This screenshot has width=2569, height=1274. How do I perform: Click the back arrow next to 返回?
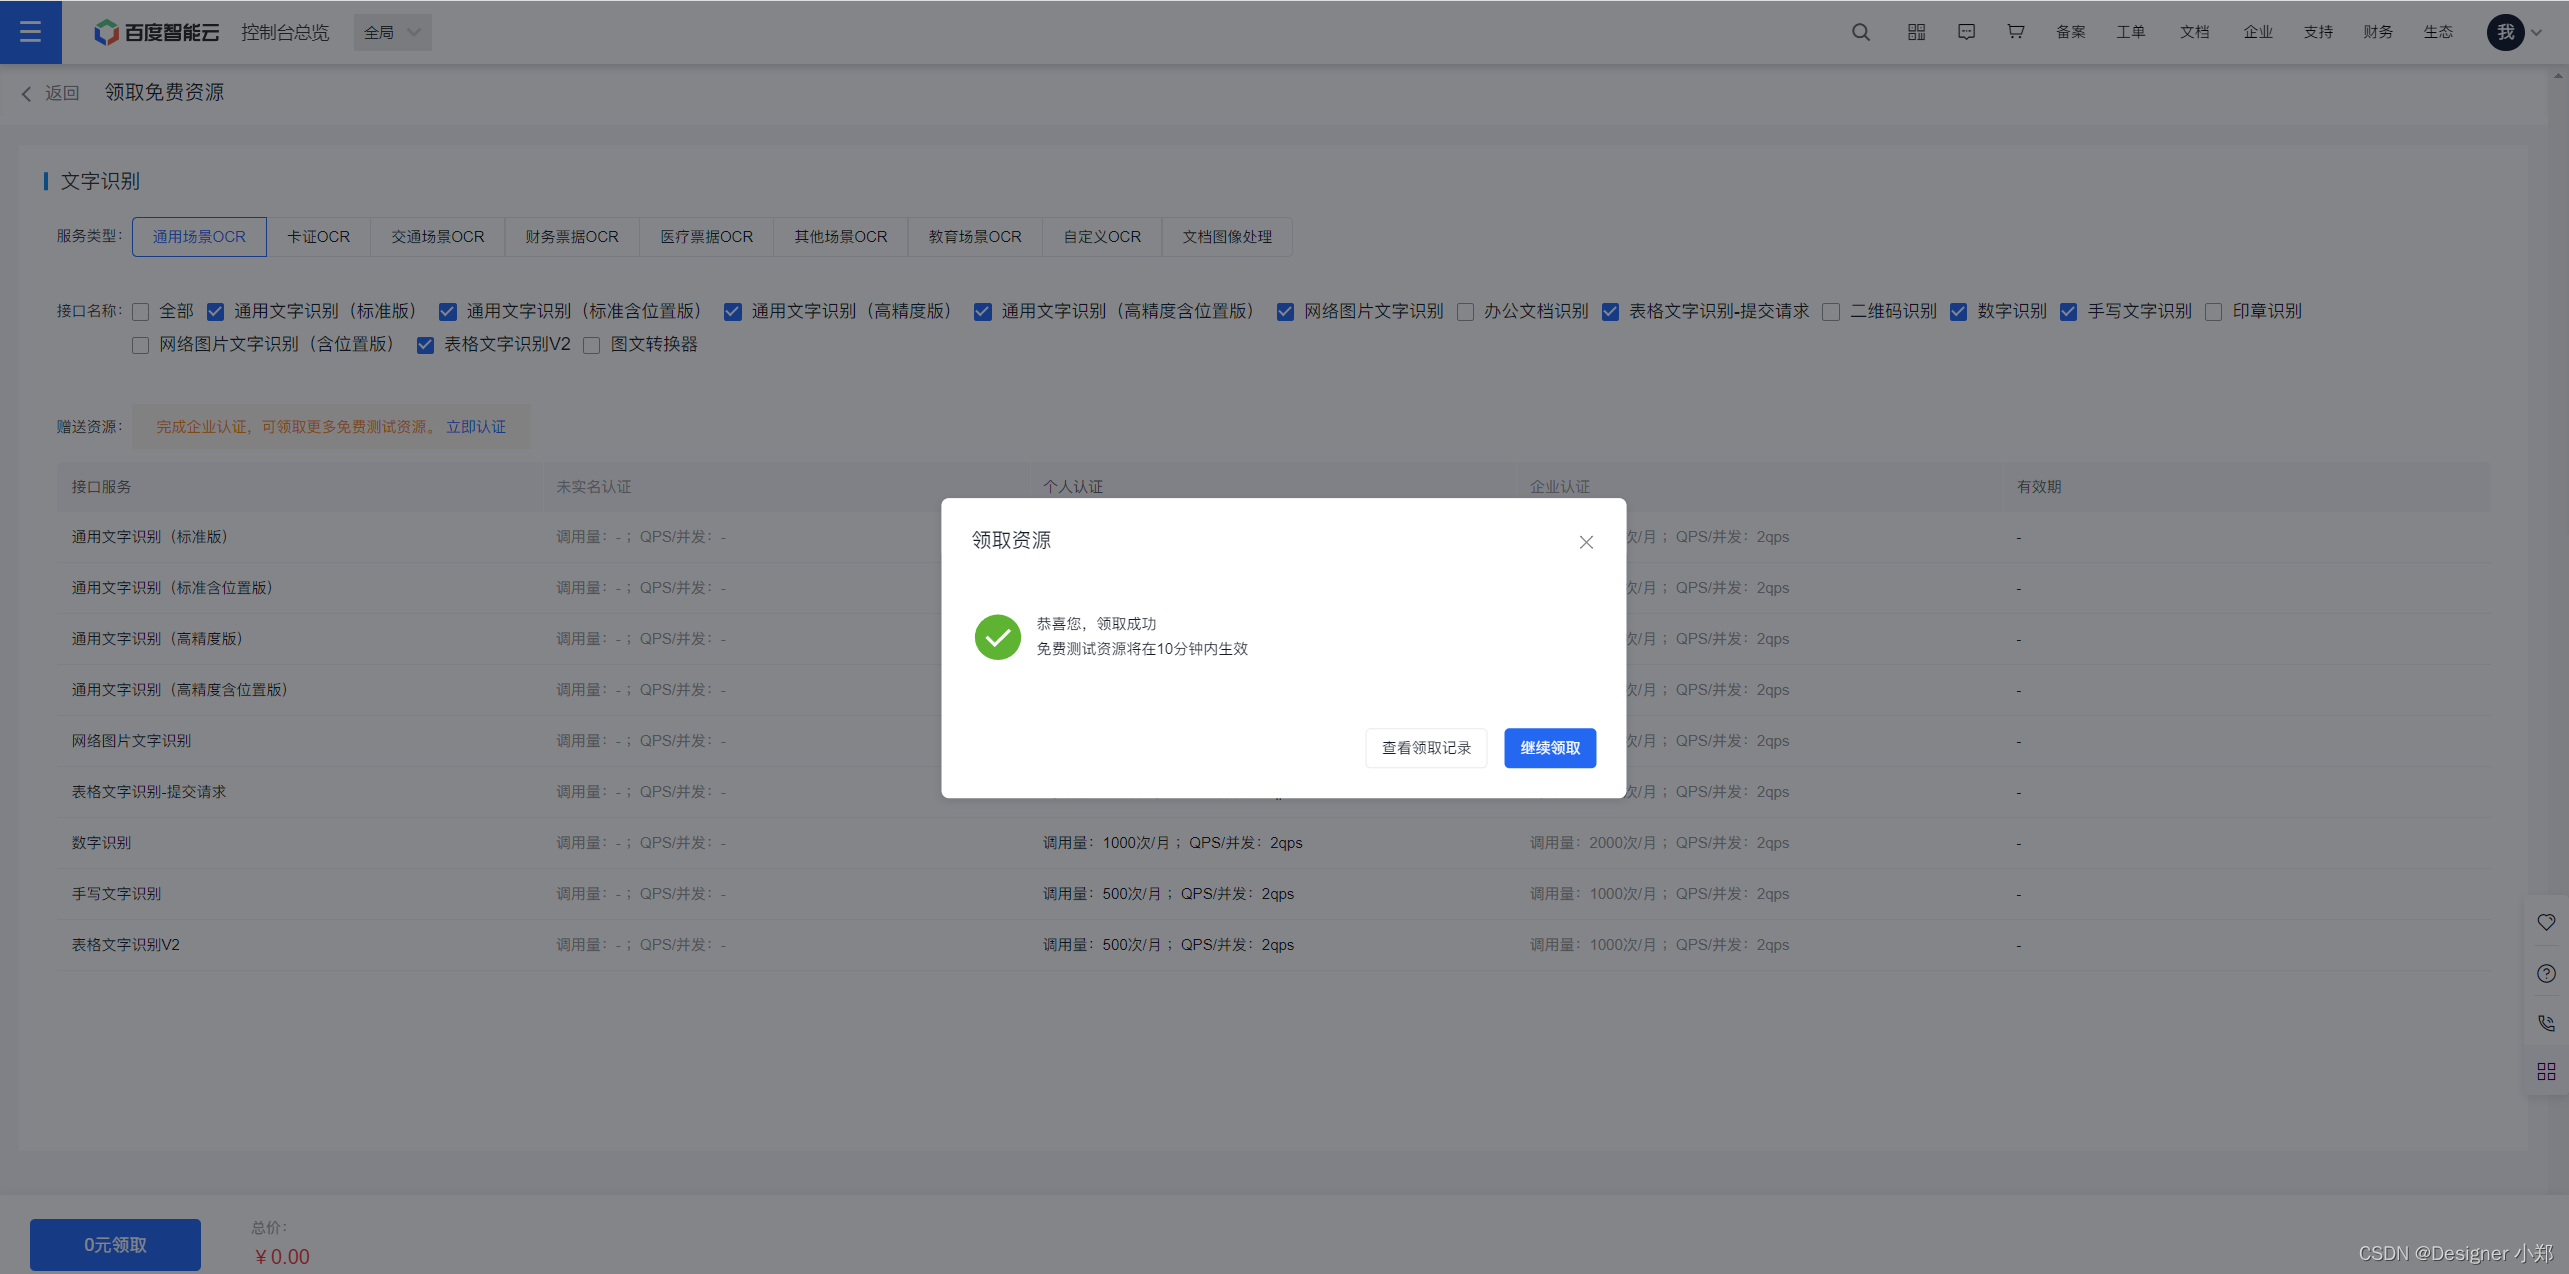coord(26,93)
